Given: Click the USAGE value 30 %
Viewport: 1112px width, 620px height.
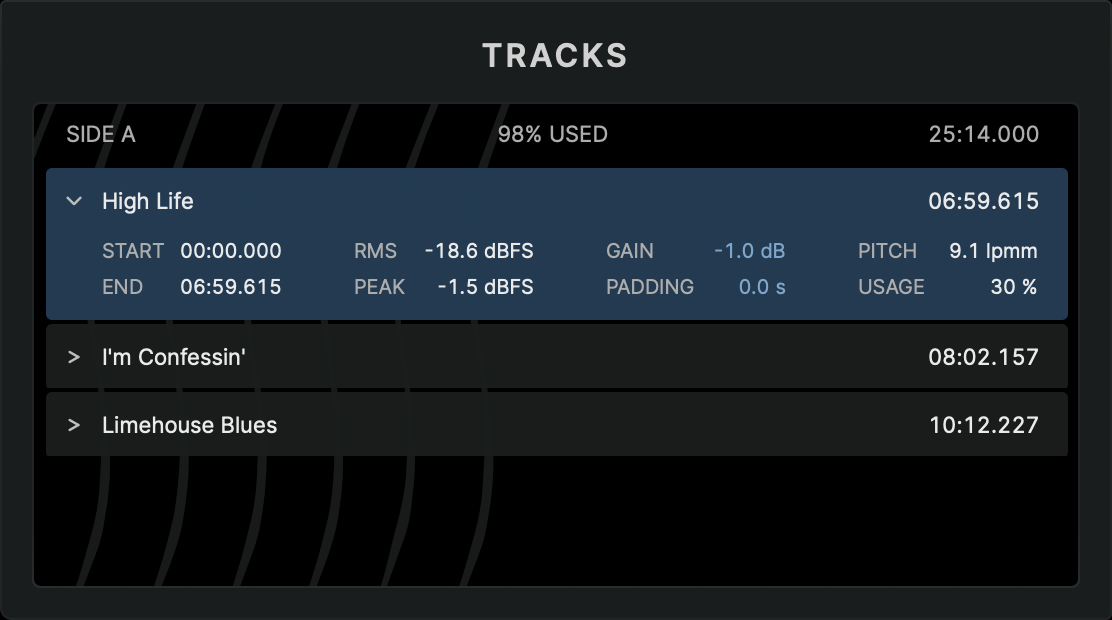Looking at the screenshot, I should [1014, 287].
